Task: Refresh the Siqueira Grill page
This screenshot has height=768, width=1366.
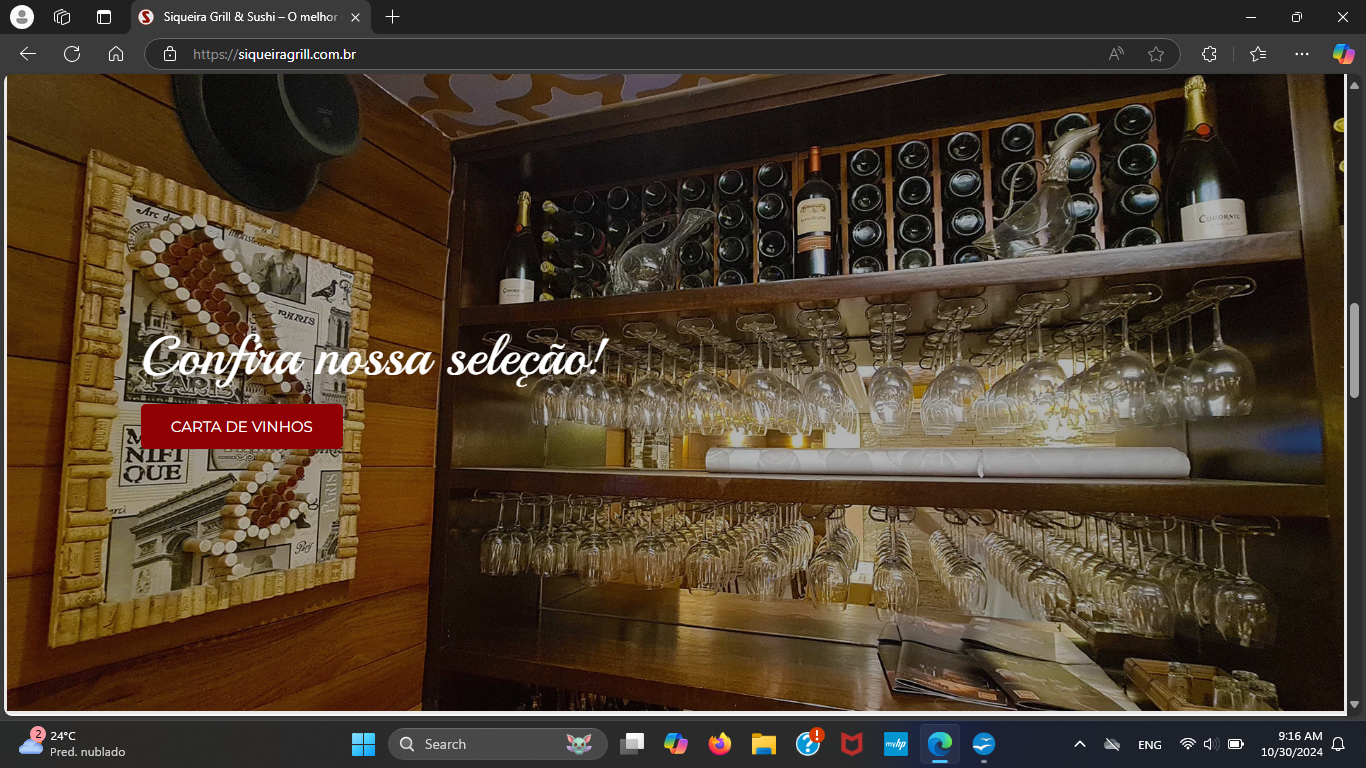Action: tap(72, 54)
